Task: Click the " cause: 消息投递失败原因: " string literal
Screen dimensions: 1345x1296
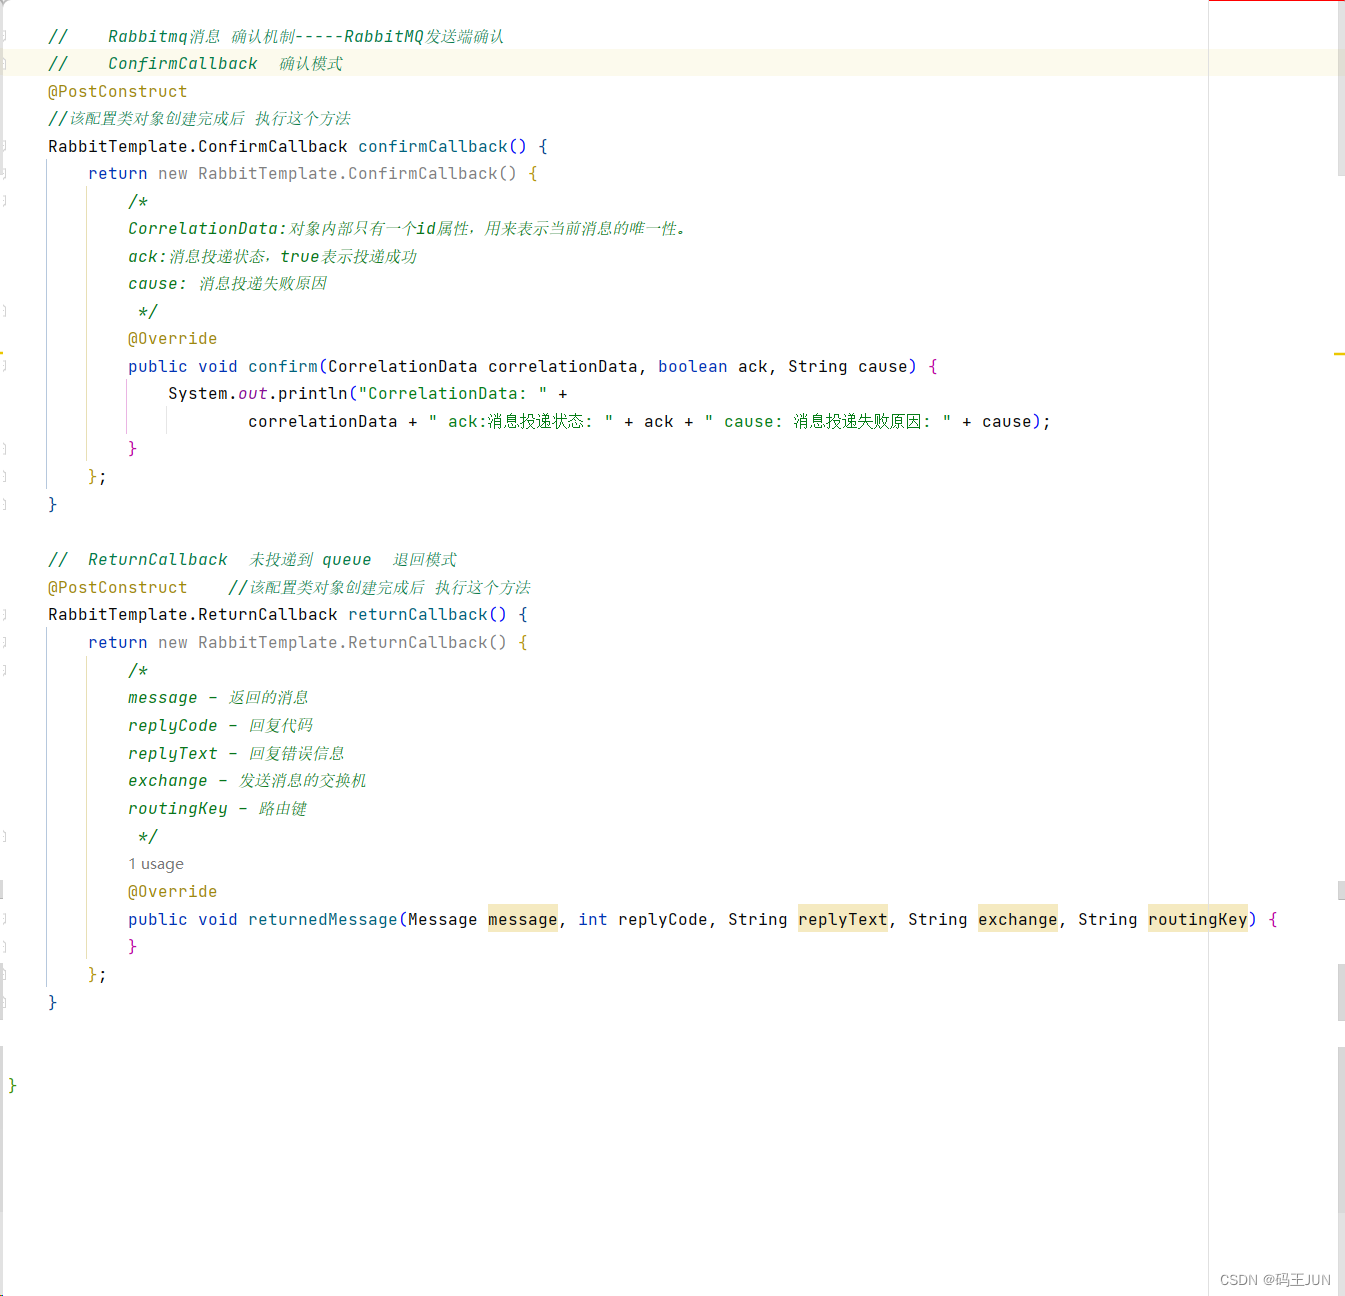Action: pyautogui.click(x=828, y=421)
